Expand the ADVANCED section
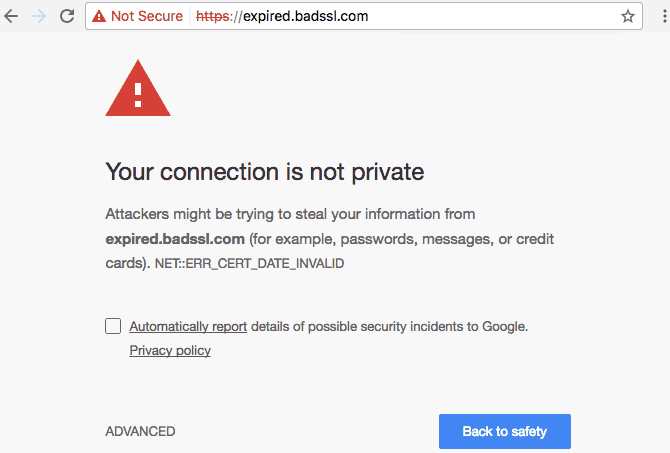 (x=140, y=431)
